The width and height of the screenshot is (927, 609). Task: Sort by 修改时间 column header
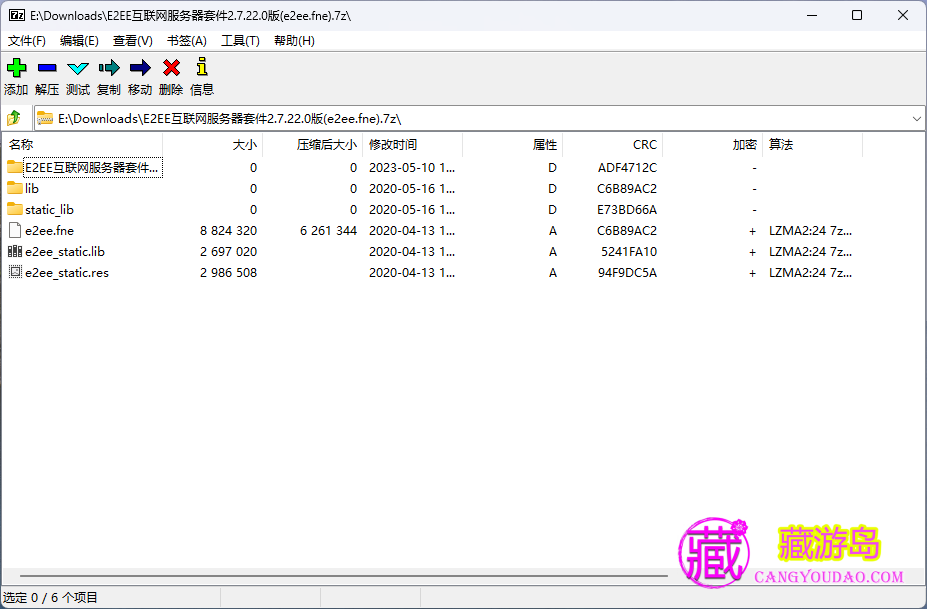pyautogui.click(x=413, y=145)
